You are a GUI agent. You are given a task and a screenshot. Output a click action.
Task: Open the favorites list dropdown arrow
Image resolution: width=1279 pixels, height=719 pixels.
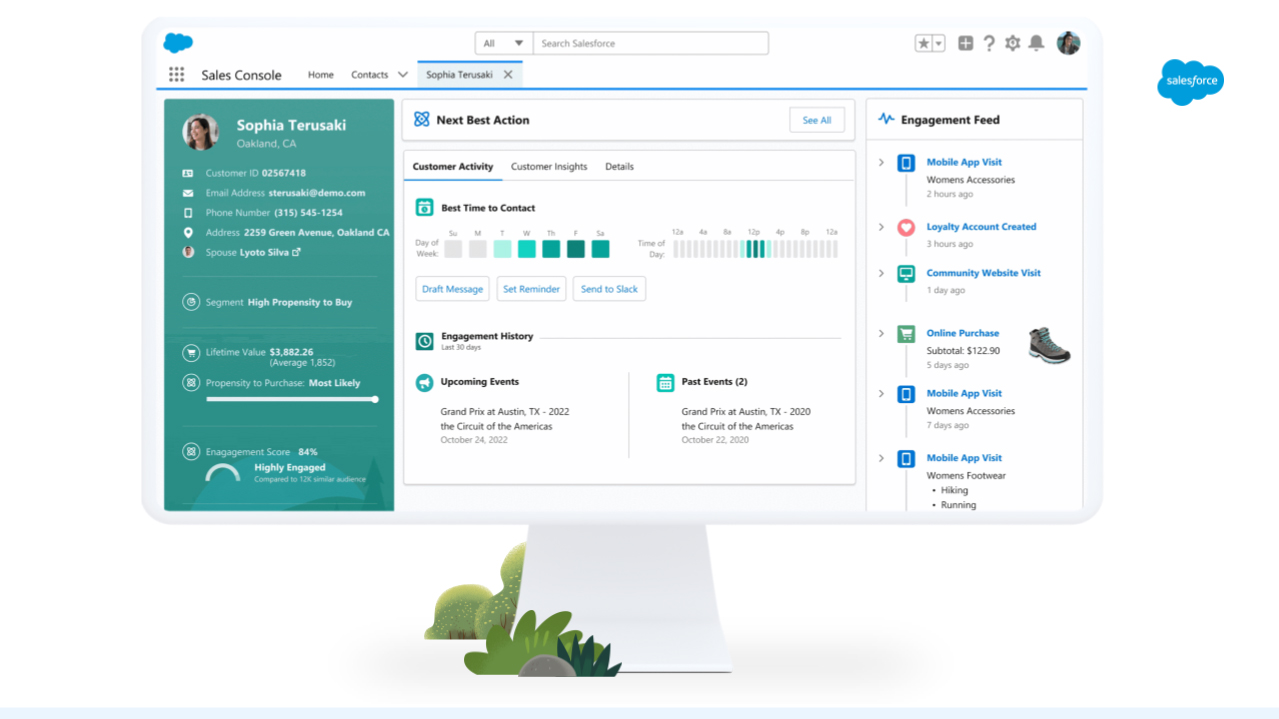939,43
